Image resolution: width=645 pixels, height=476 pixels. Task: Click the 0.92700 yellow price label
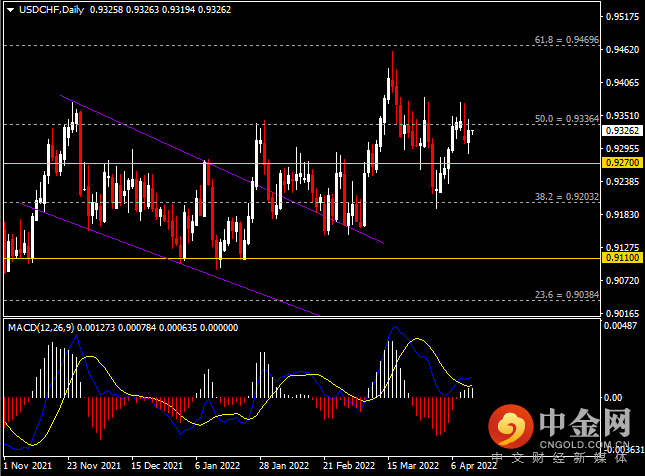623,163
